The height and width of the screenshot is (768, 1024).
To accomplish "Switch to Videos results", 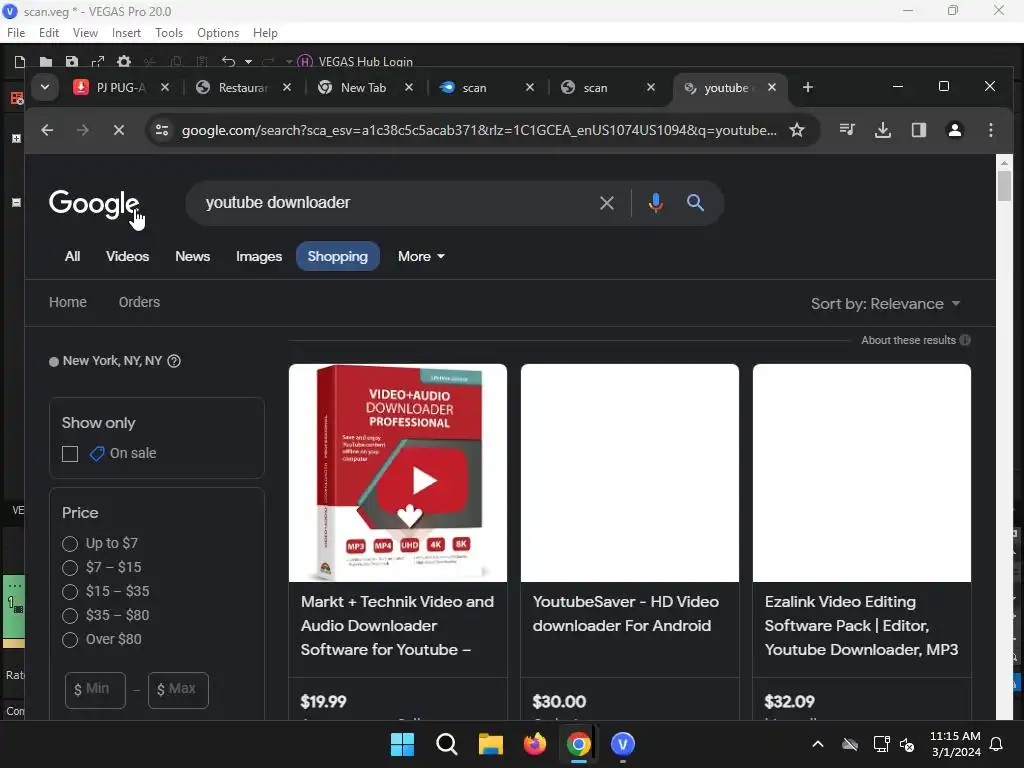I will pyautogui.click(x=127, y=256).
